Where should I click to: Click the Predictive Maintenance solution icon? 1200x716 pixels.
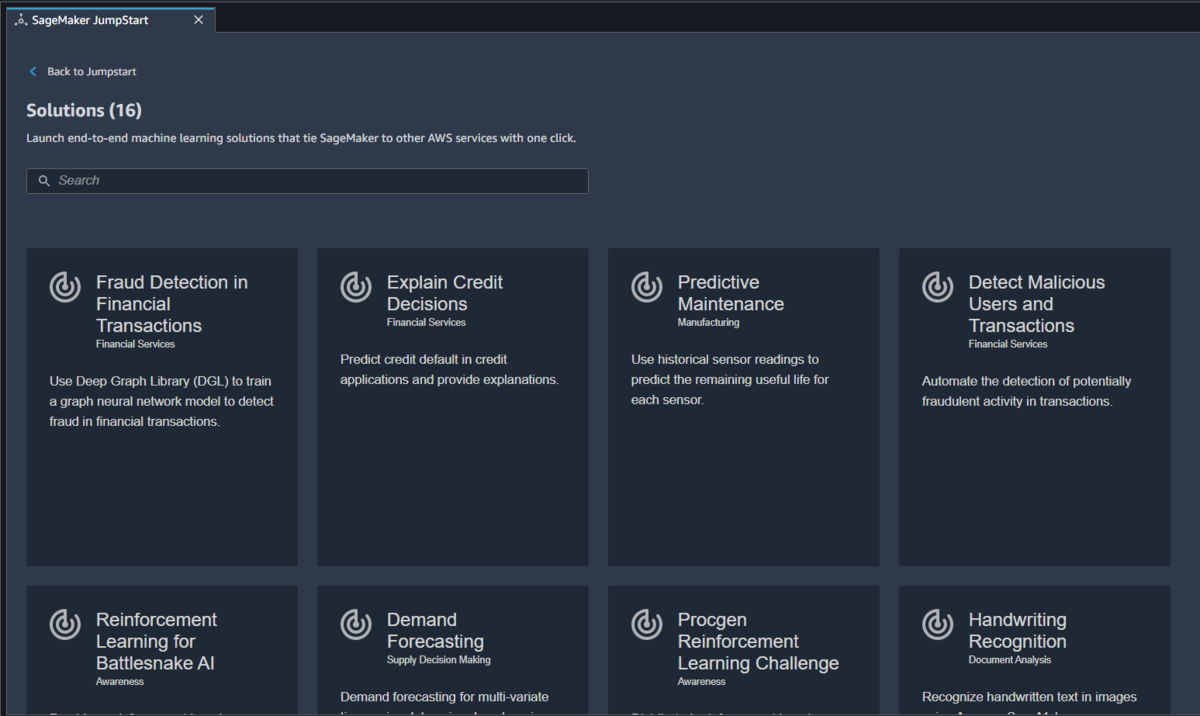[x=647, y=287]
